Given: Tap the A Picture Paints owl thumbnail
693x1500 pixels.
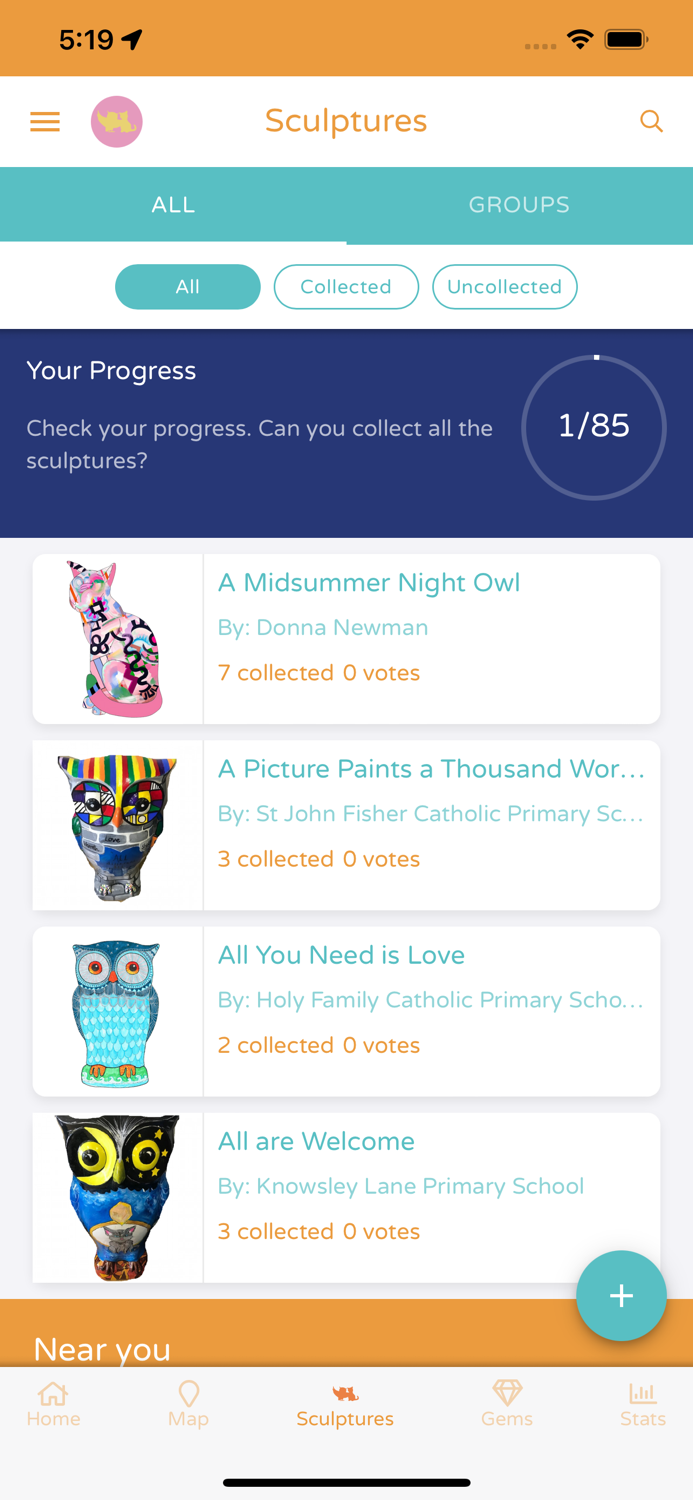Looking at the screenshot, I should click(x=118, y=825).
